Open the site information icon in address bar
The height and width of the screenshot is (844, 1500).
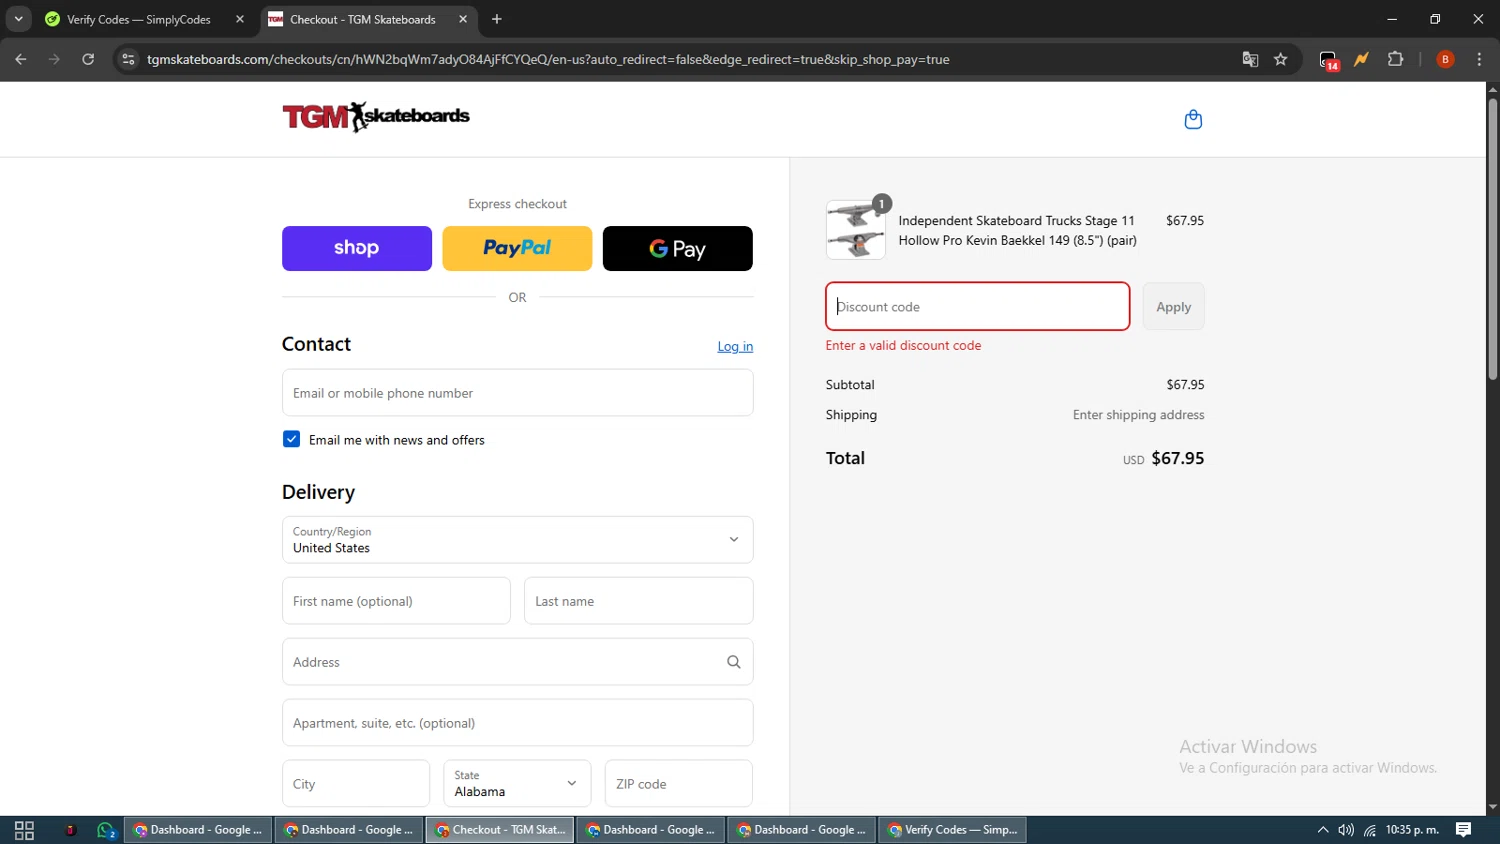pos(128,59)
